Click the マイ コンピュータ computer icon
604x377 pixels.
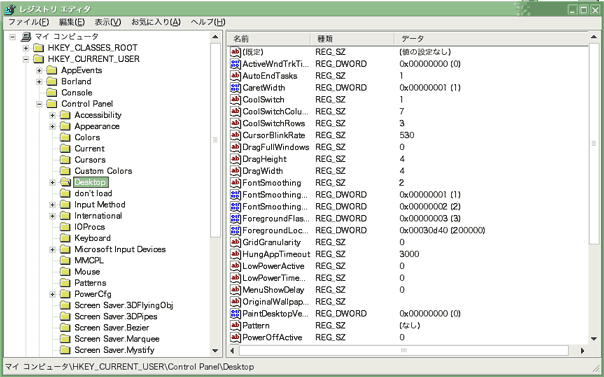click(x=26, y=37)
